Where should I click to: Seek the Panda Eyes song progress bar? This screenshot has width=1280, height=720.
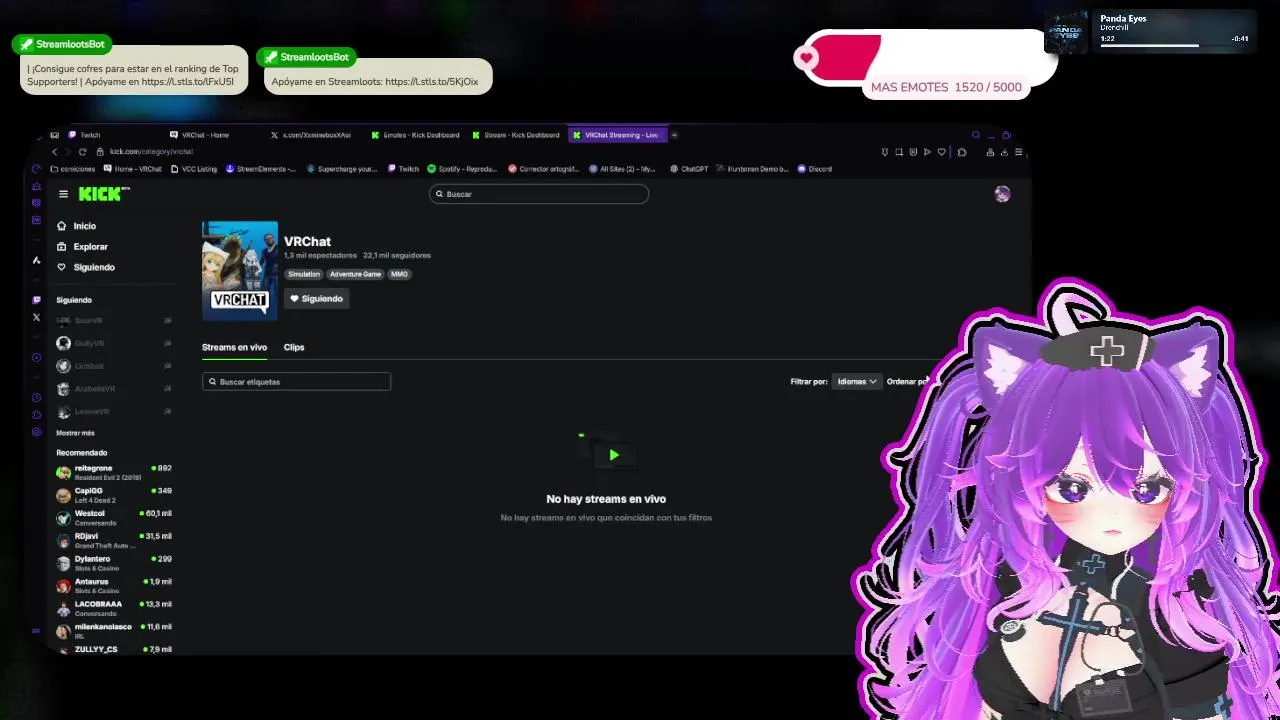(1174, 45)
